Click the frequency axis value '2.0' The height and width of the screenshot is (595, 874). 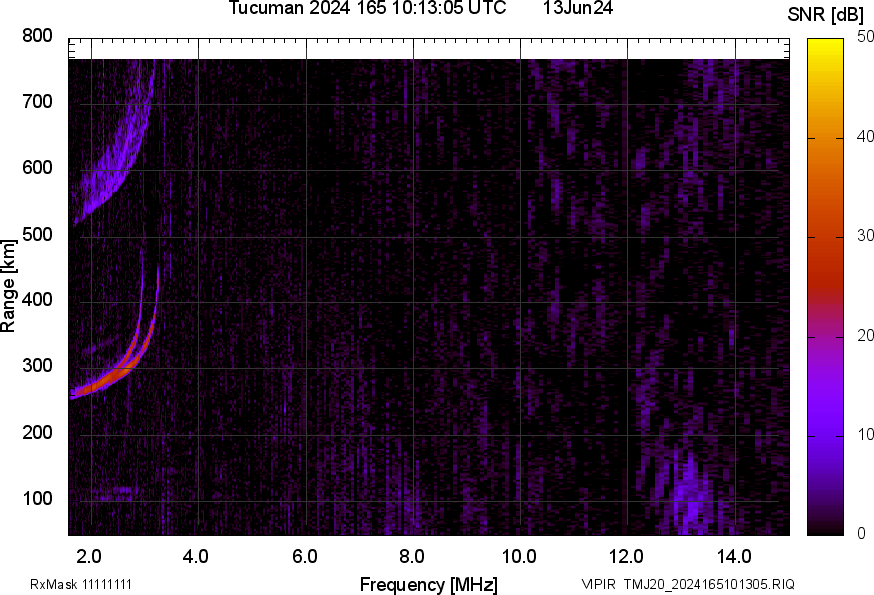[x=89, y=557]
